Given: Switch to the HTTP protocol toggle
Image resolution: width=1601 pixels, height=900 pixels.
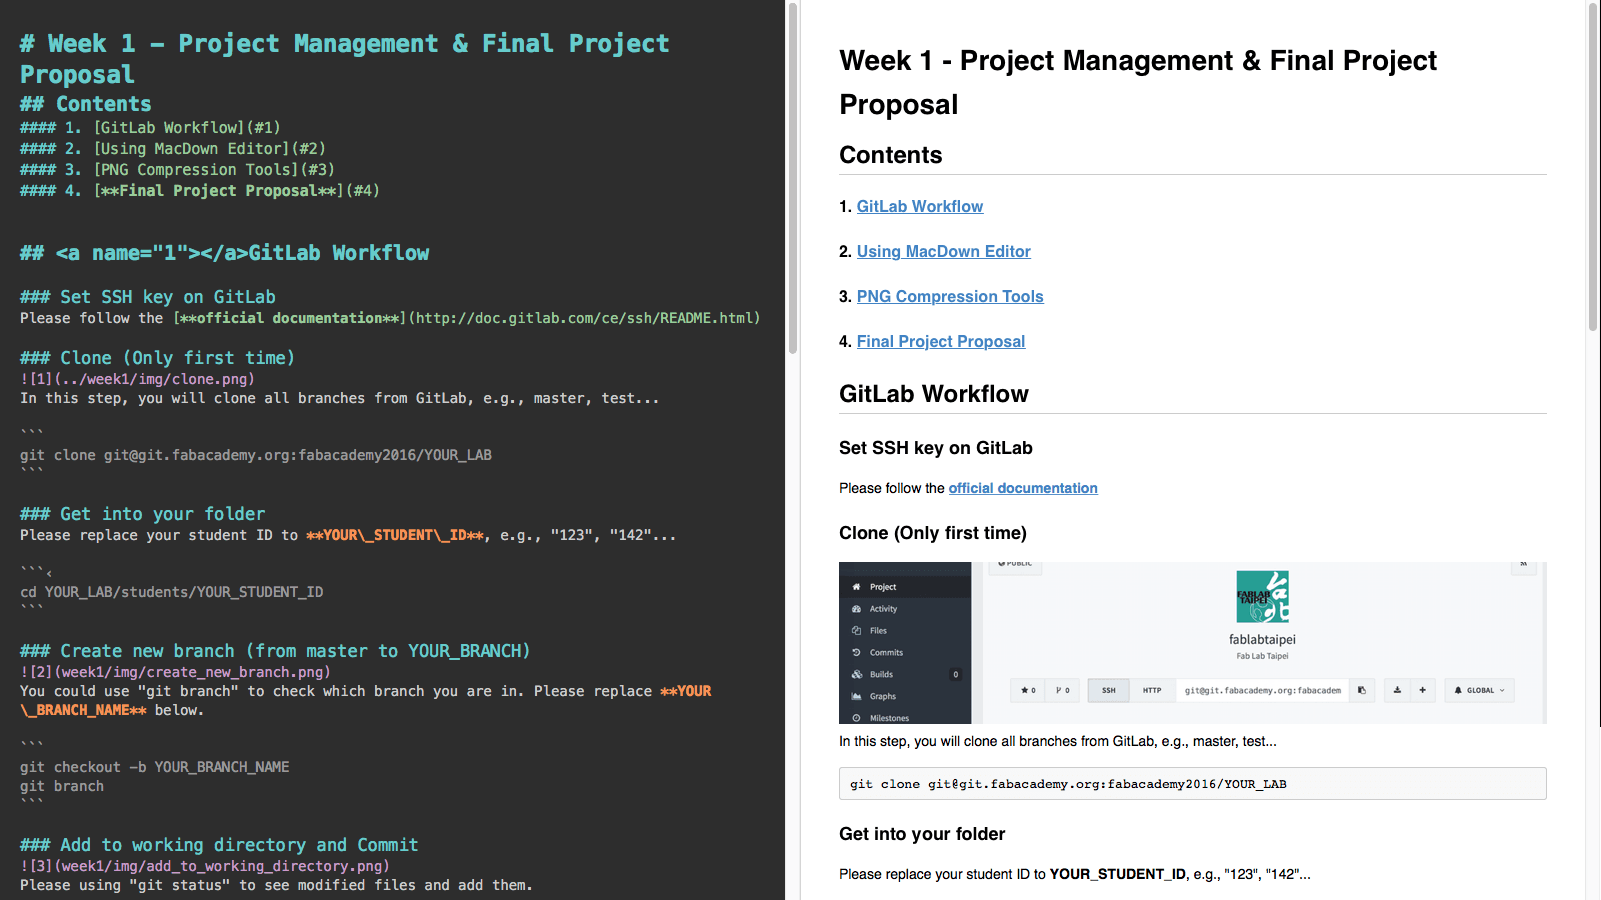Looking at the screenshot, I should coord(1152,690).
